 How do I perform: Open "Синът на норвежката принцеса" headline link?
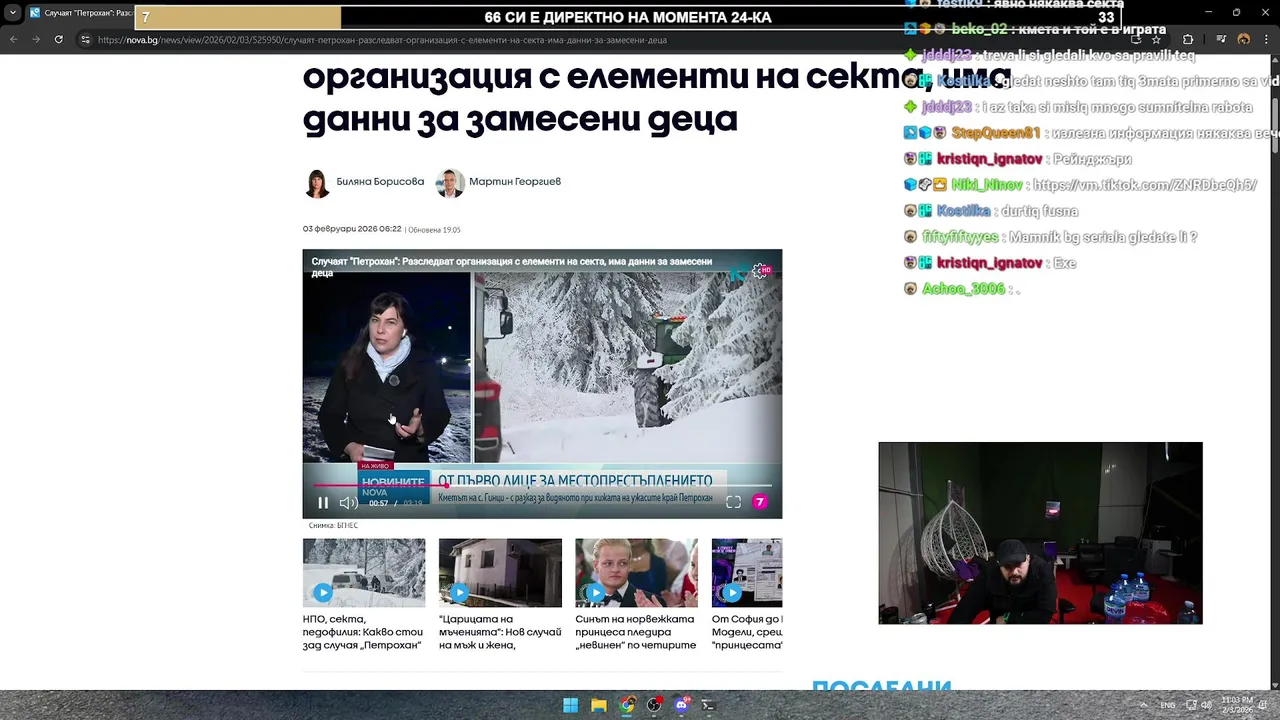pos(635,632)
